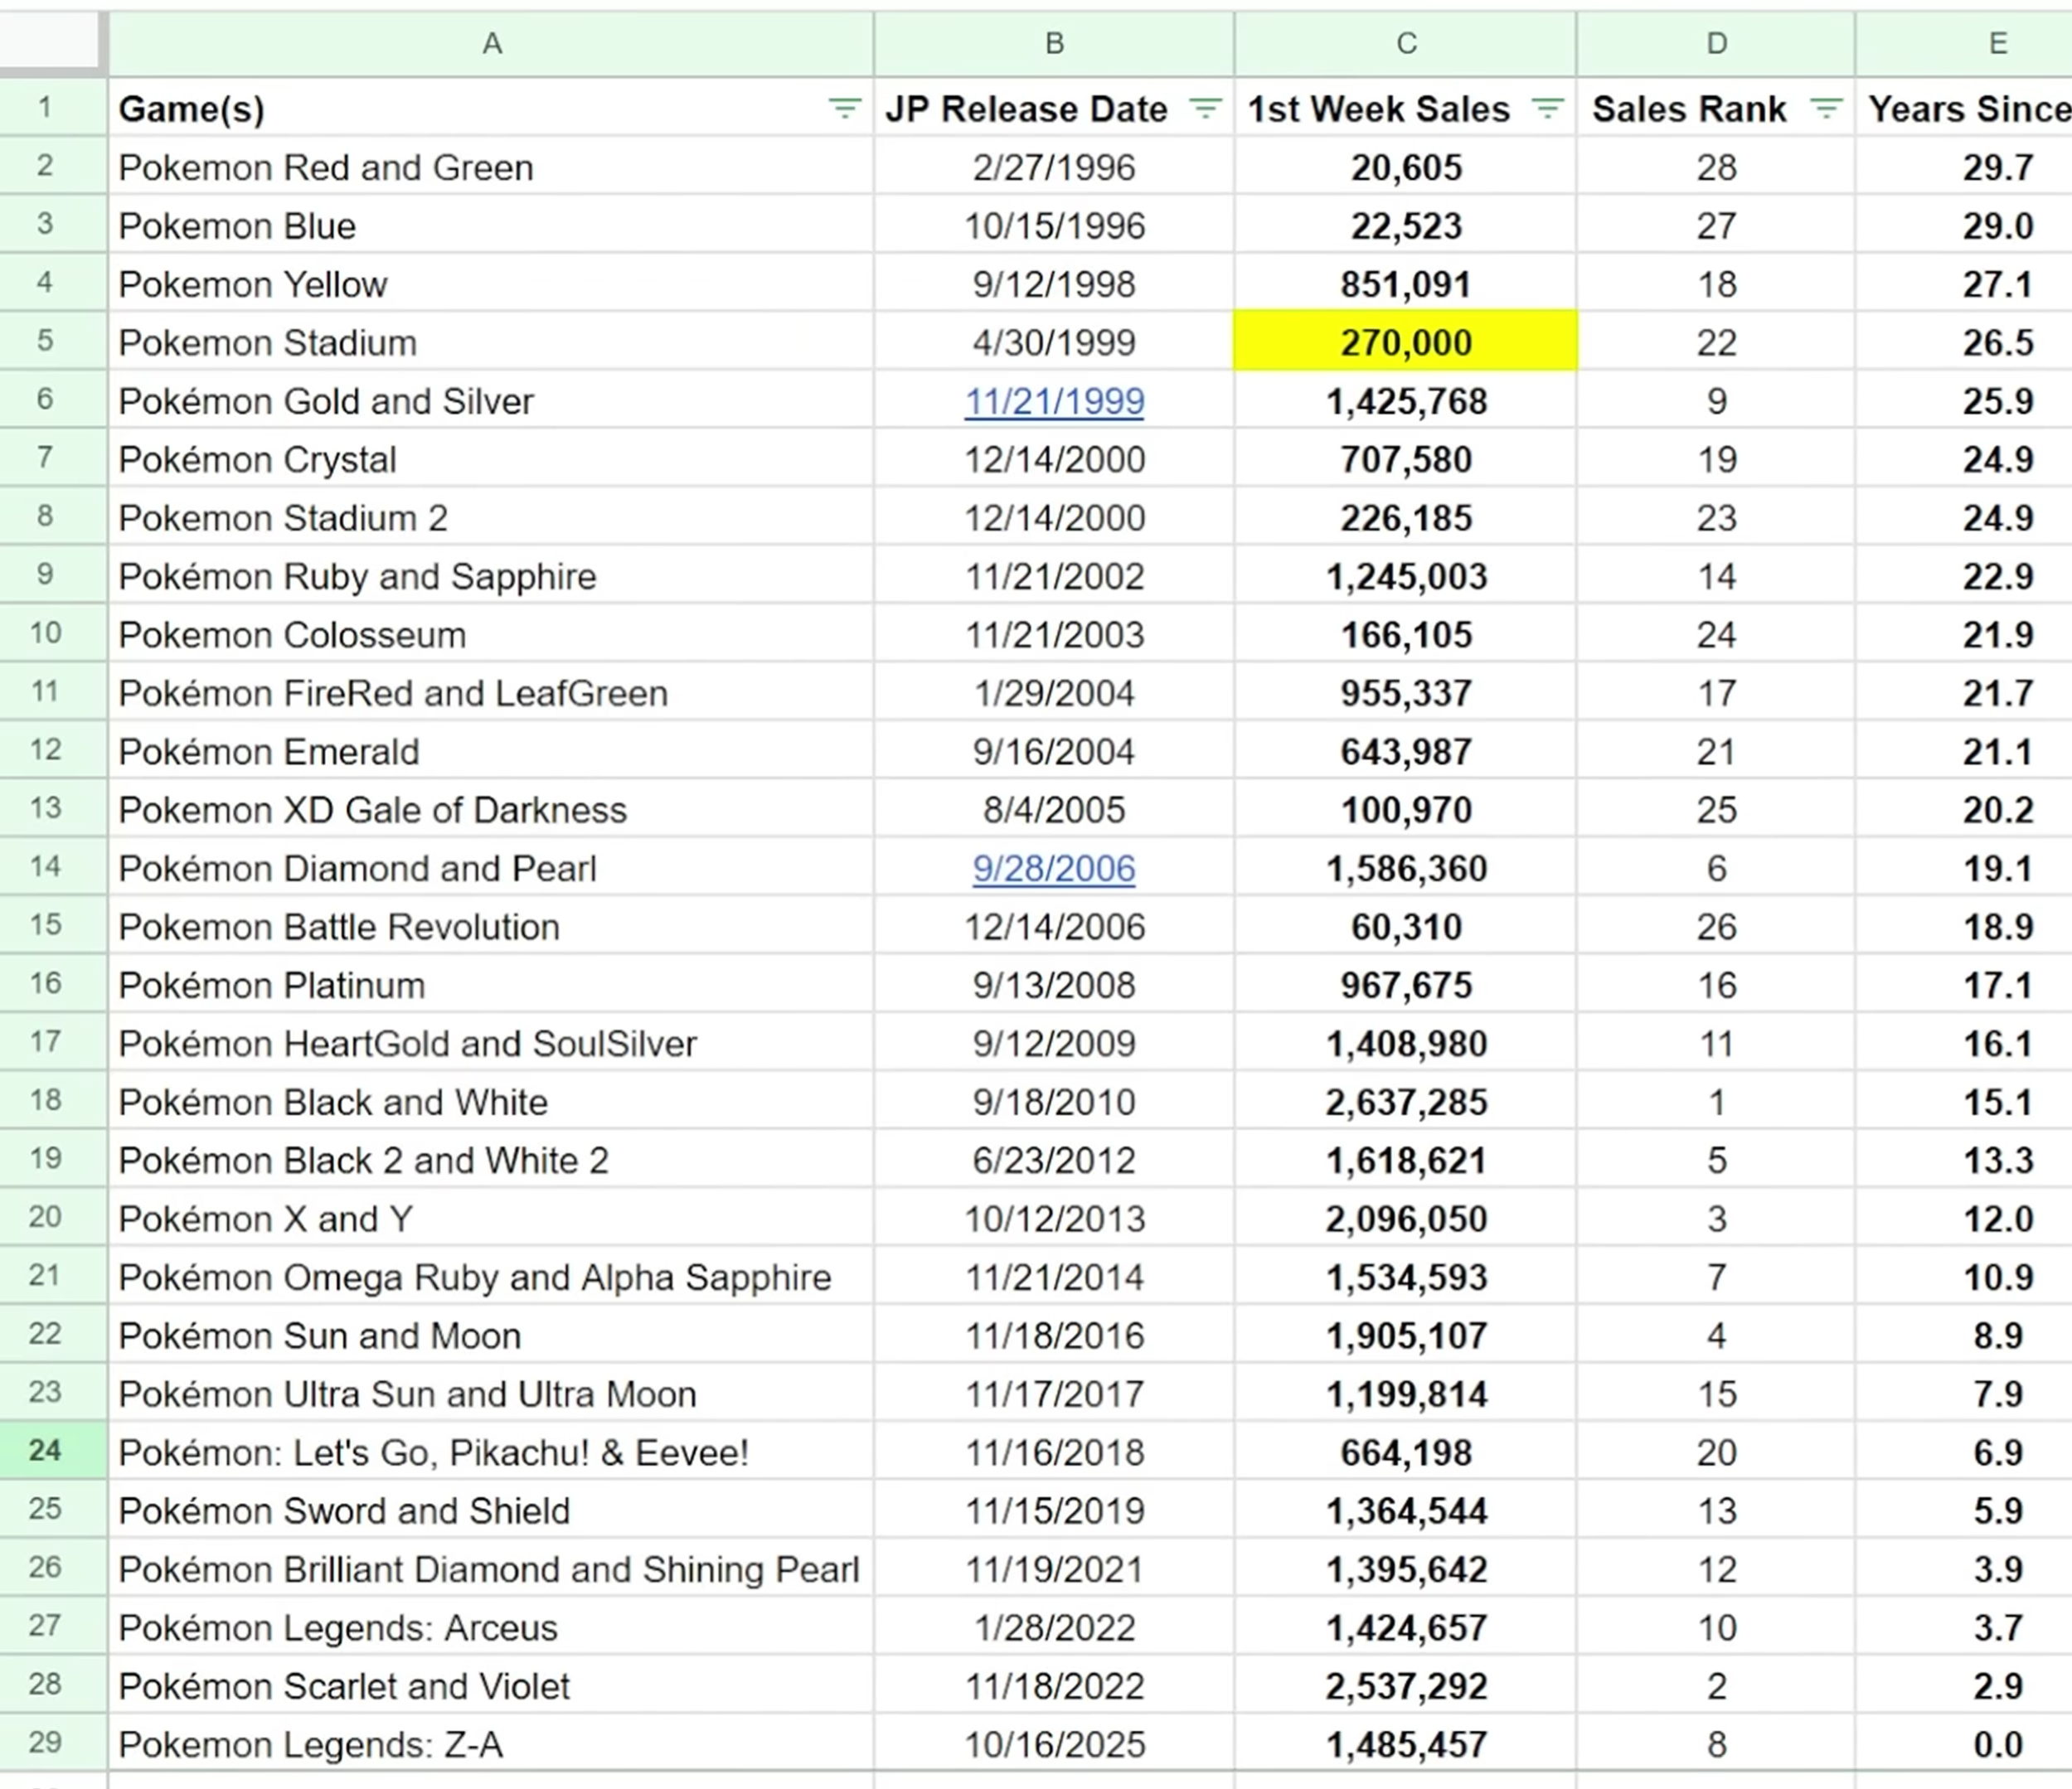
Task: Select column A header
Action: (x=491, y=43)
